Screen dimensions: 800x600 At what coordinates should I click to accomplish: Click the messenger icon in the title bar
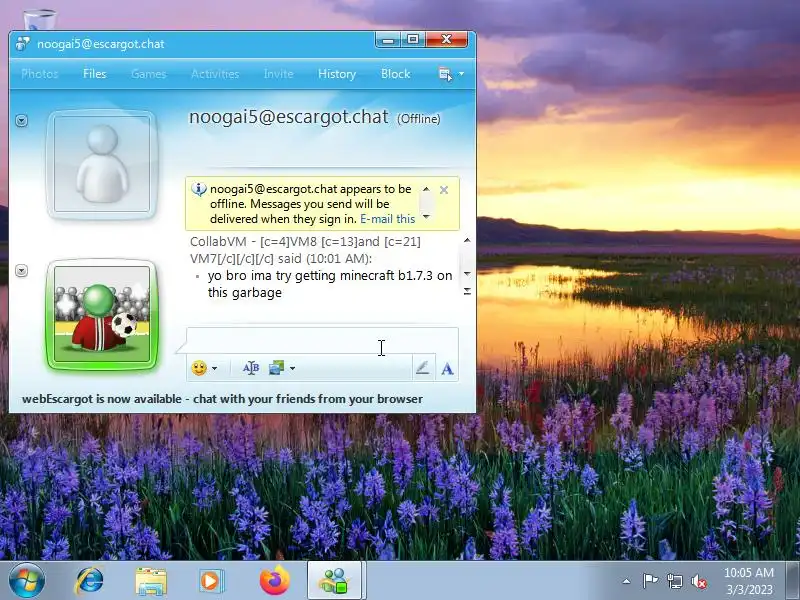[23, 44]
